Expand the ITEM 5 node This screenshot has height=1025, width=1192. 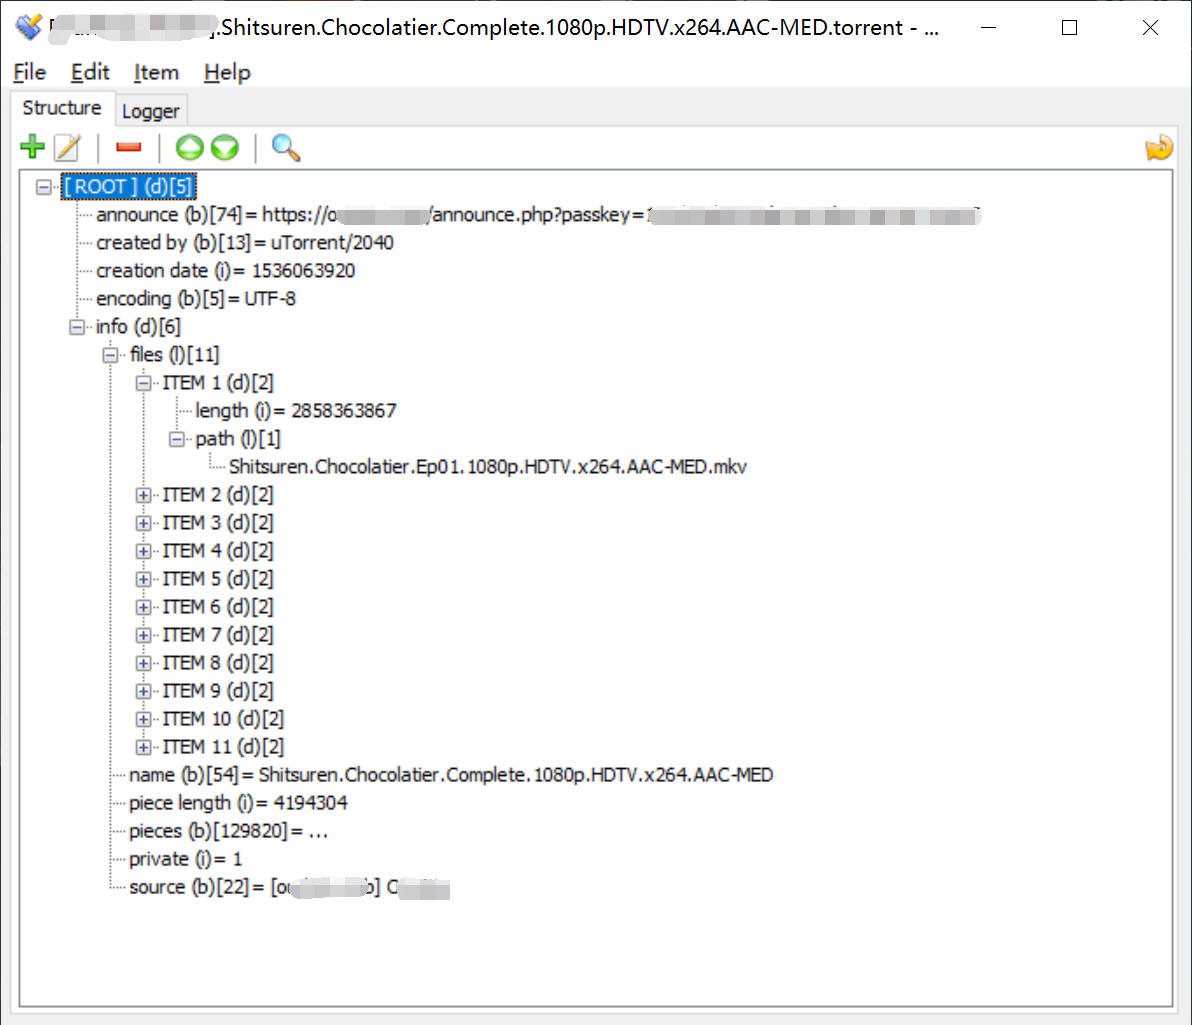coord(143,579)
